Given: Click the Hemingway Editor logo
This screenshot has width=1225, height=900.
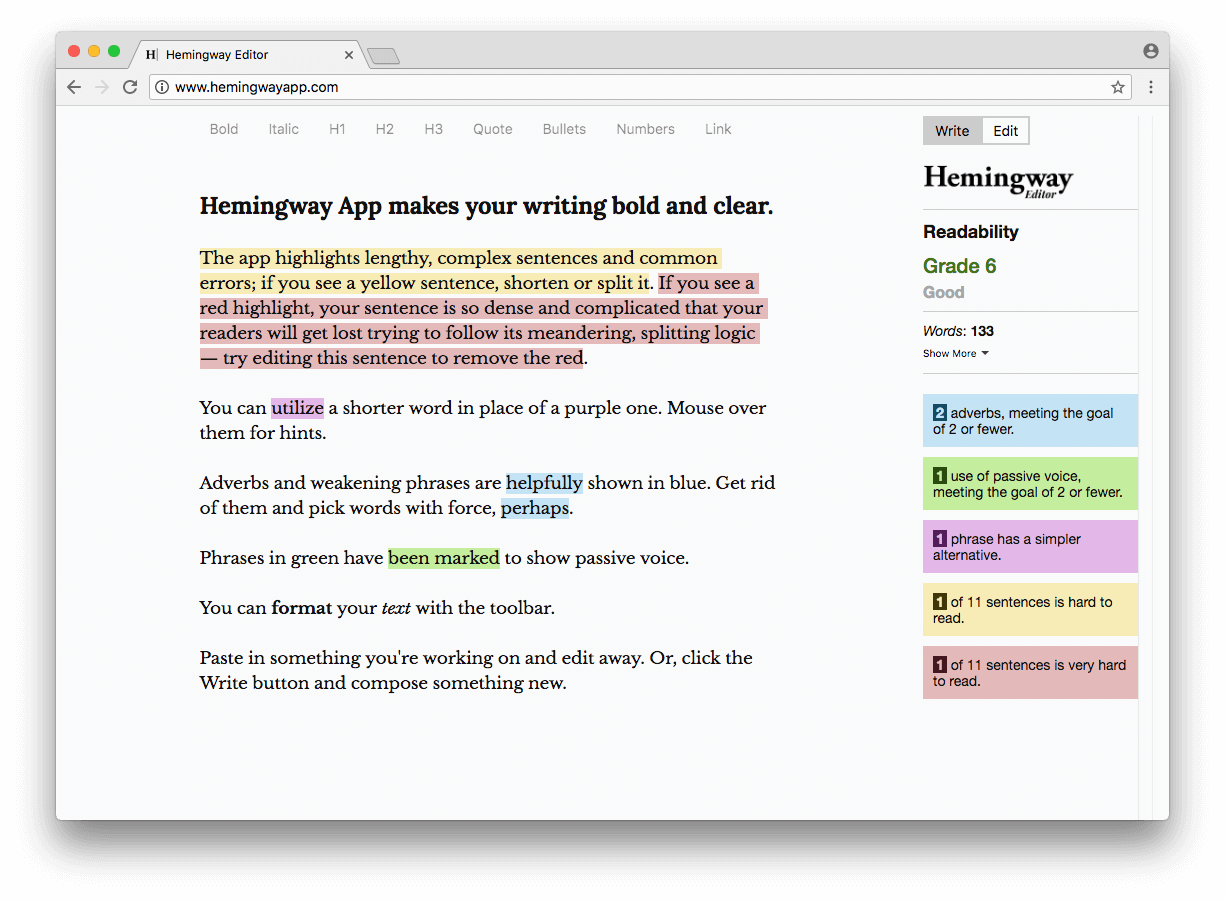Looking at the screenshot, I should tap(998, 181).
